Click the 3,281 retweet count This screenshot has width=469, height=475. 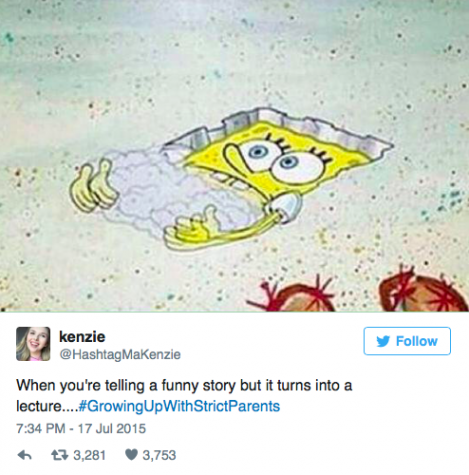click(89, 455)
